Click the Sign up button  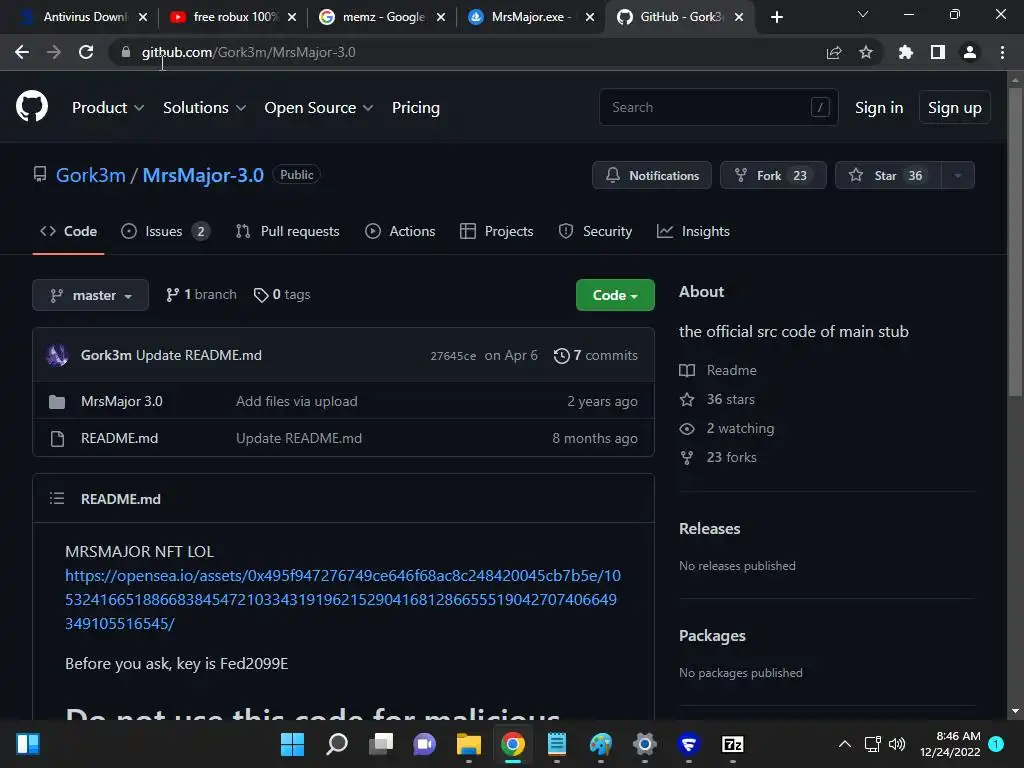point(955,108)
